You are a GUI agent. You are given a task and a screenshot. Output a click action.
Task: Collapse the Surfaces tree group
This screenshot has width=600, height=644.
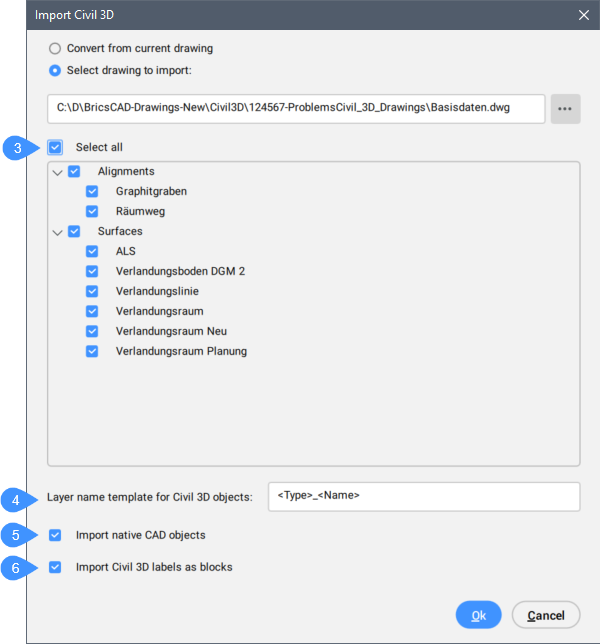tap(57, 232)
